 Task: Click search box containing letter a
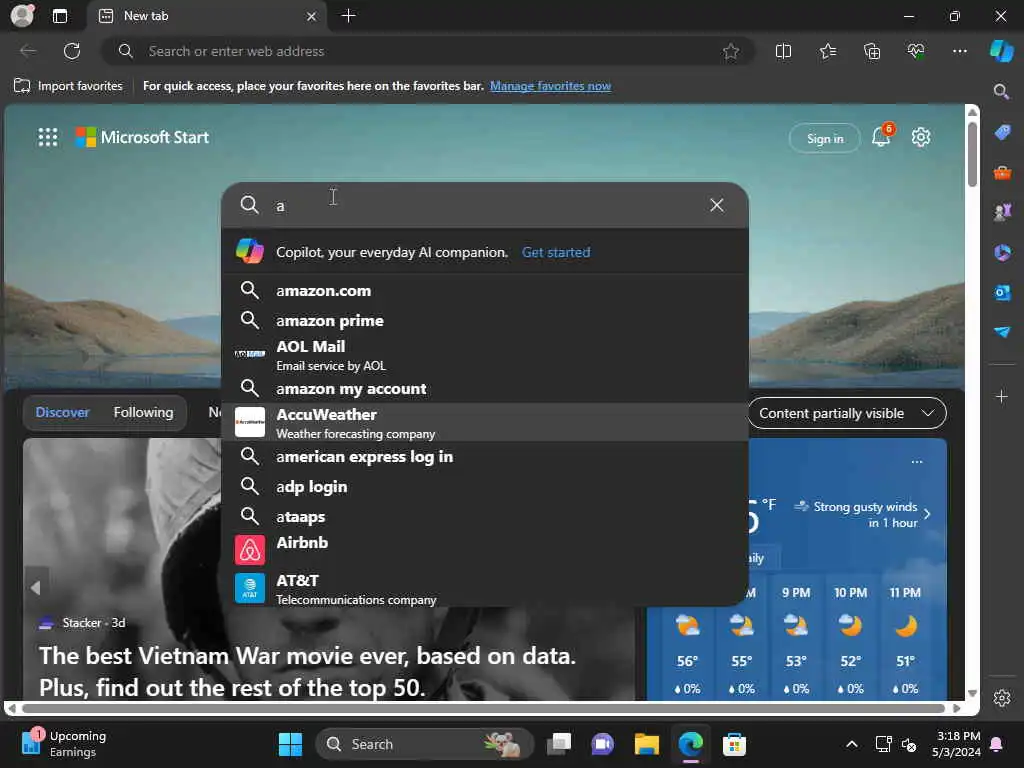tap(485, 205)
